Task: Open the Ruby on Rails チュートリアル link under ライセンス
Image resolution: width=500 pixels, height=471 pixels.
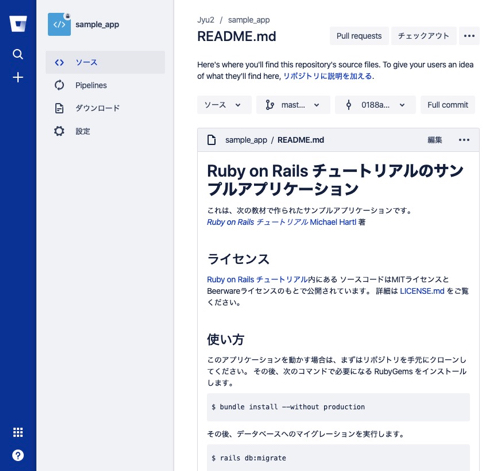Action: click(x=257, y=279)
